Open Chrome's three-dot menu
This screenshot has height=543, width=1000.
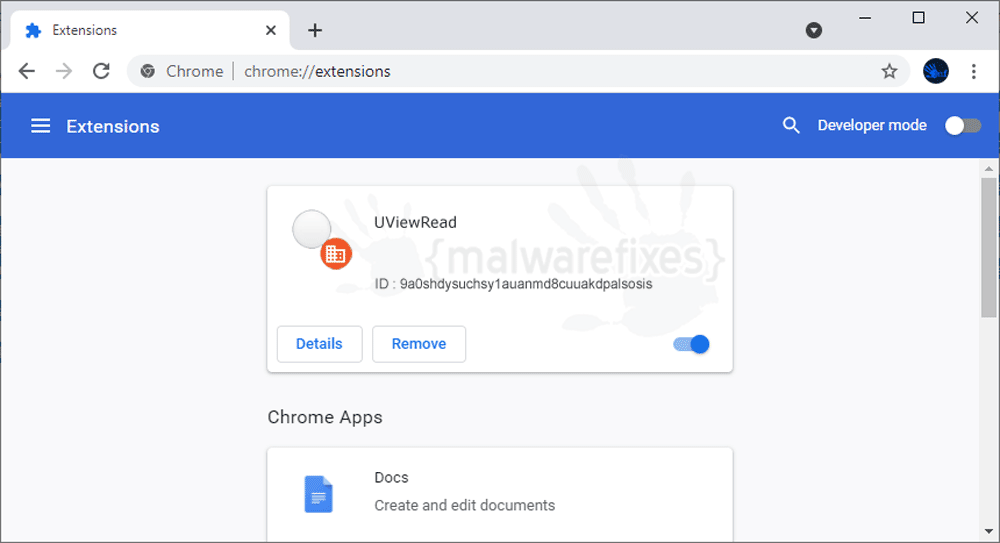tap(973, 71)
